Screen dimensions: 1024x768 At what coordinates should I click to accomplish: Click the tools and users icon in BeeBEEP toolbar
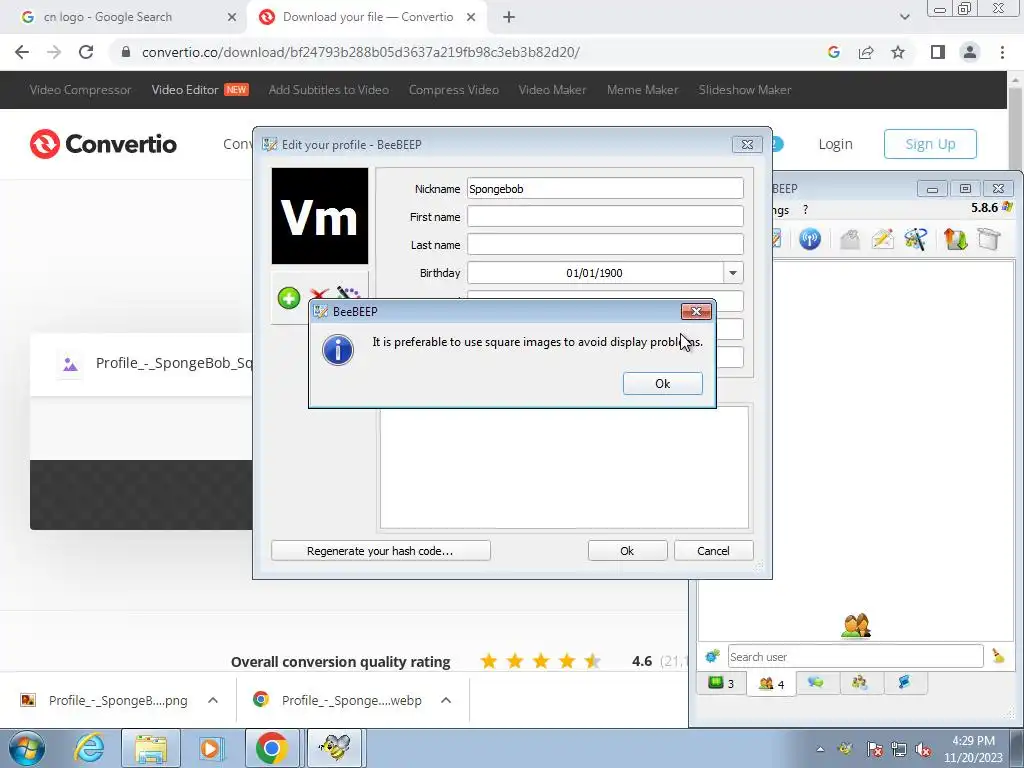pos(915,239)
